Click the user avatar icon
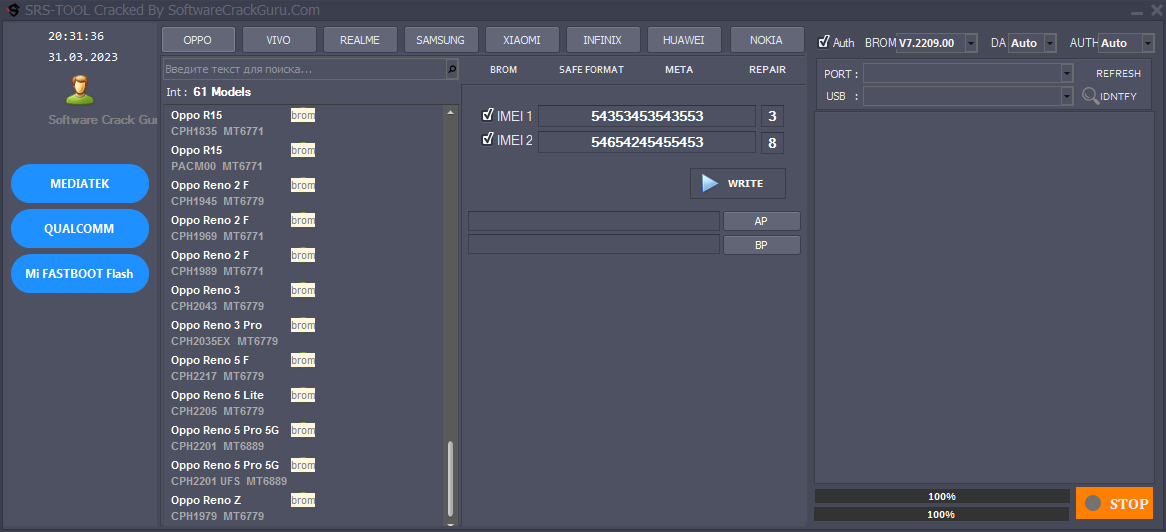 (80, 89)
